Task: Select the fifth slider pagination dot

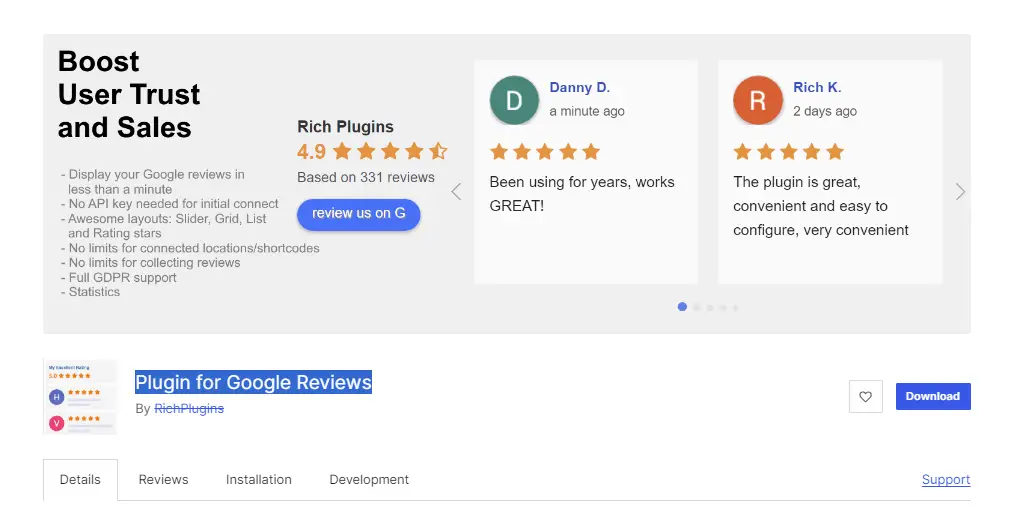Action: point(735,307)
